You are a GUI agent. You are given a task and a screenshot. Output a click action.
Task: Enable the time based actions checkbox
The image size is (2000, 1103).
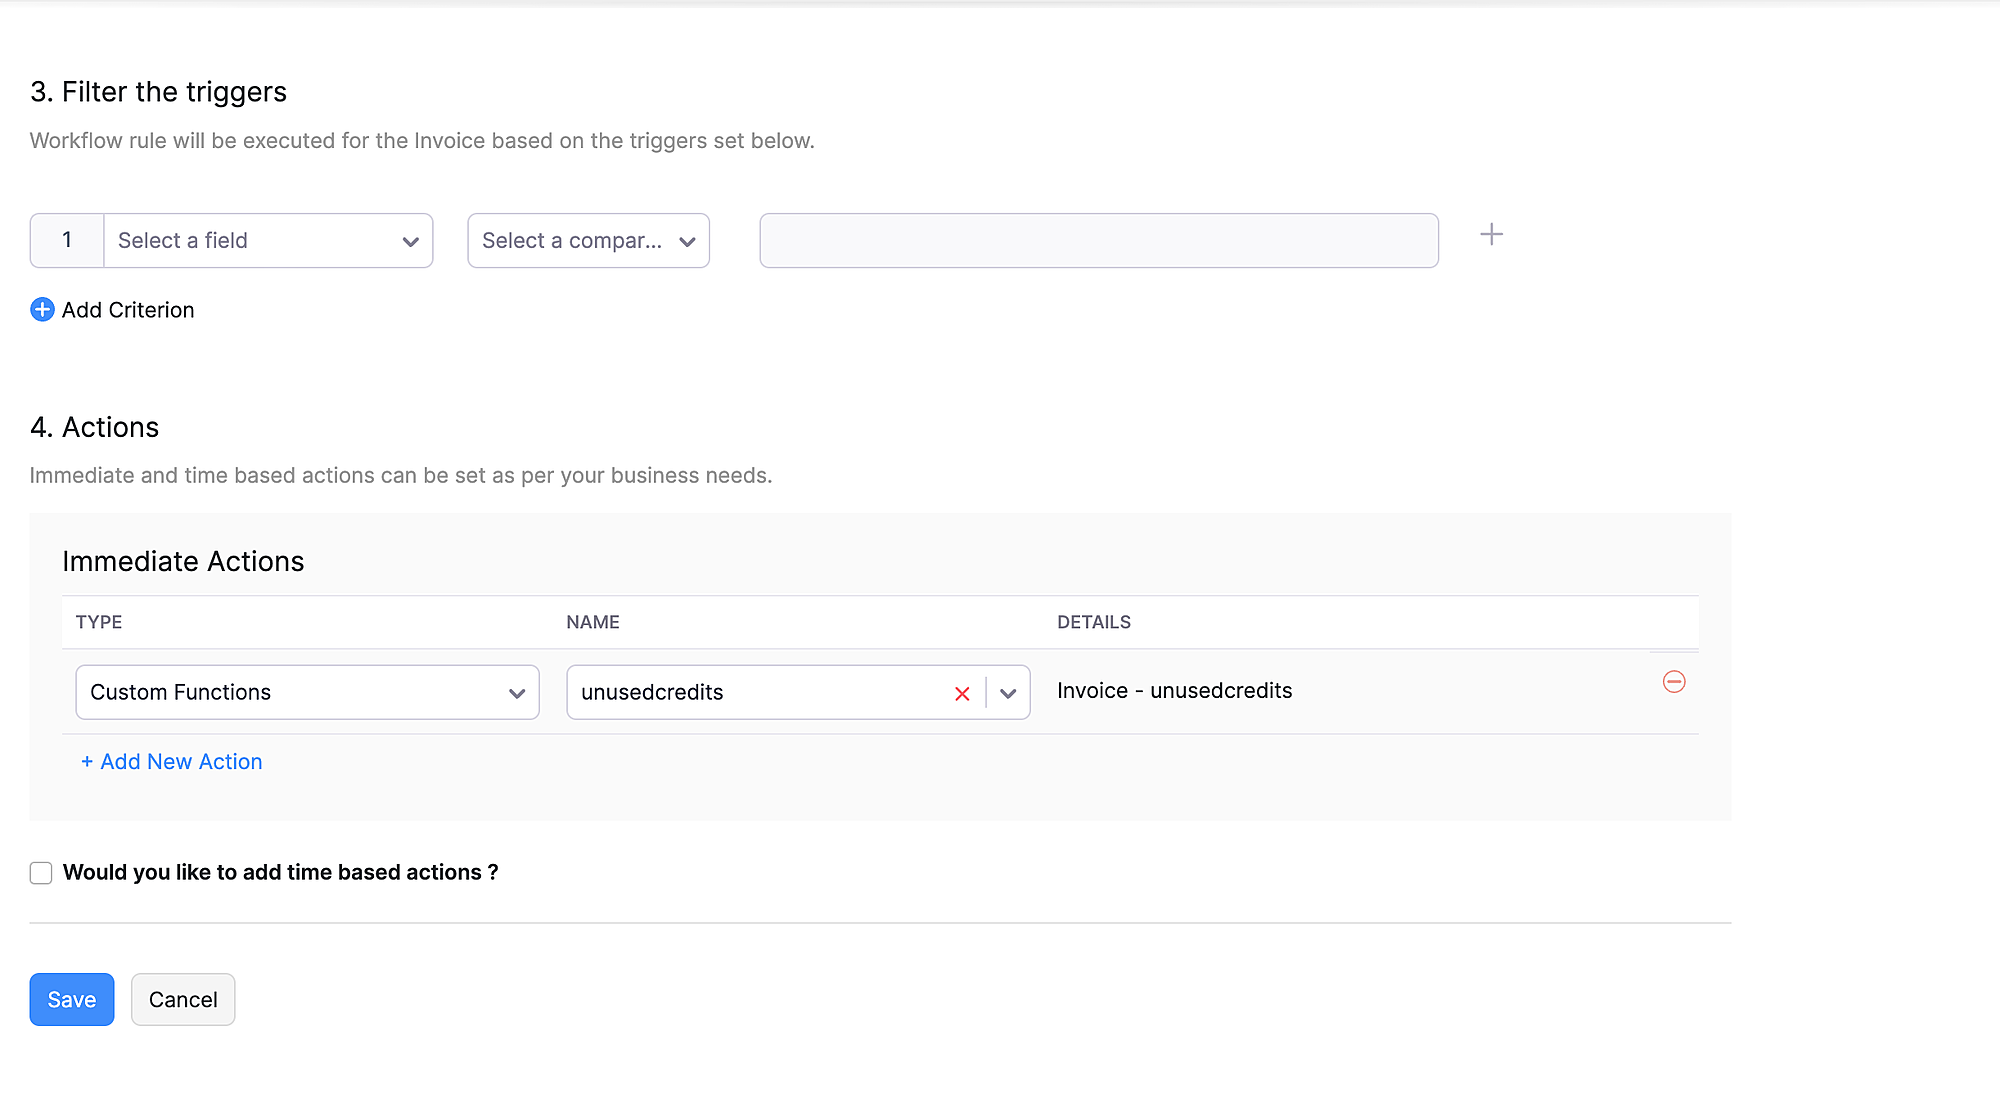click(x=41, y=873)
